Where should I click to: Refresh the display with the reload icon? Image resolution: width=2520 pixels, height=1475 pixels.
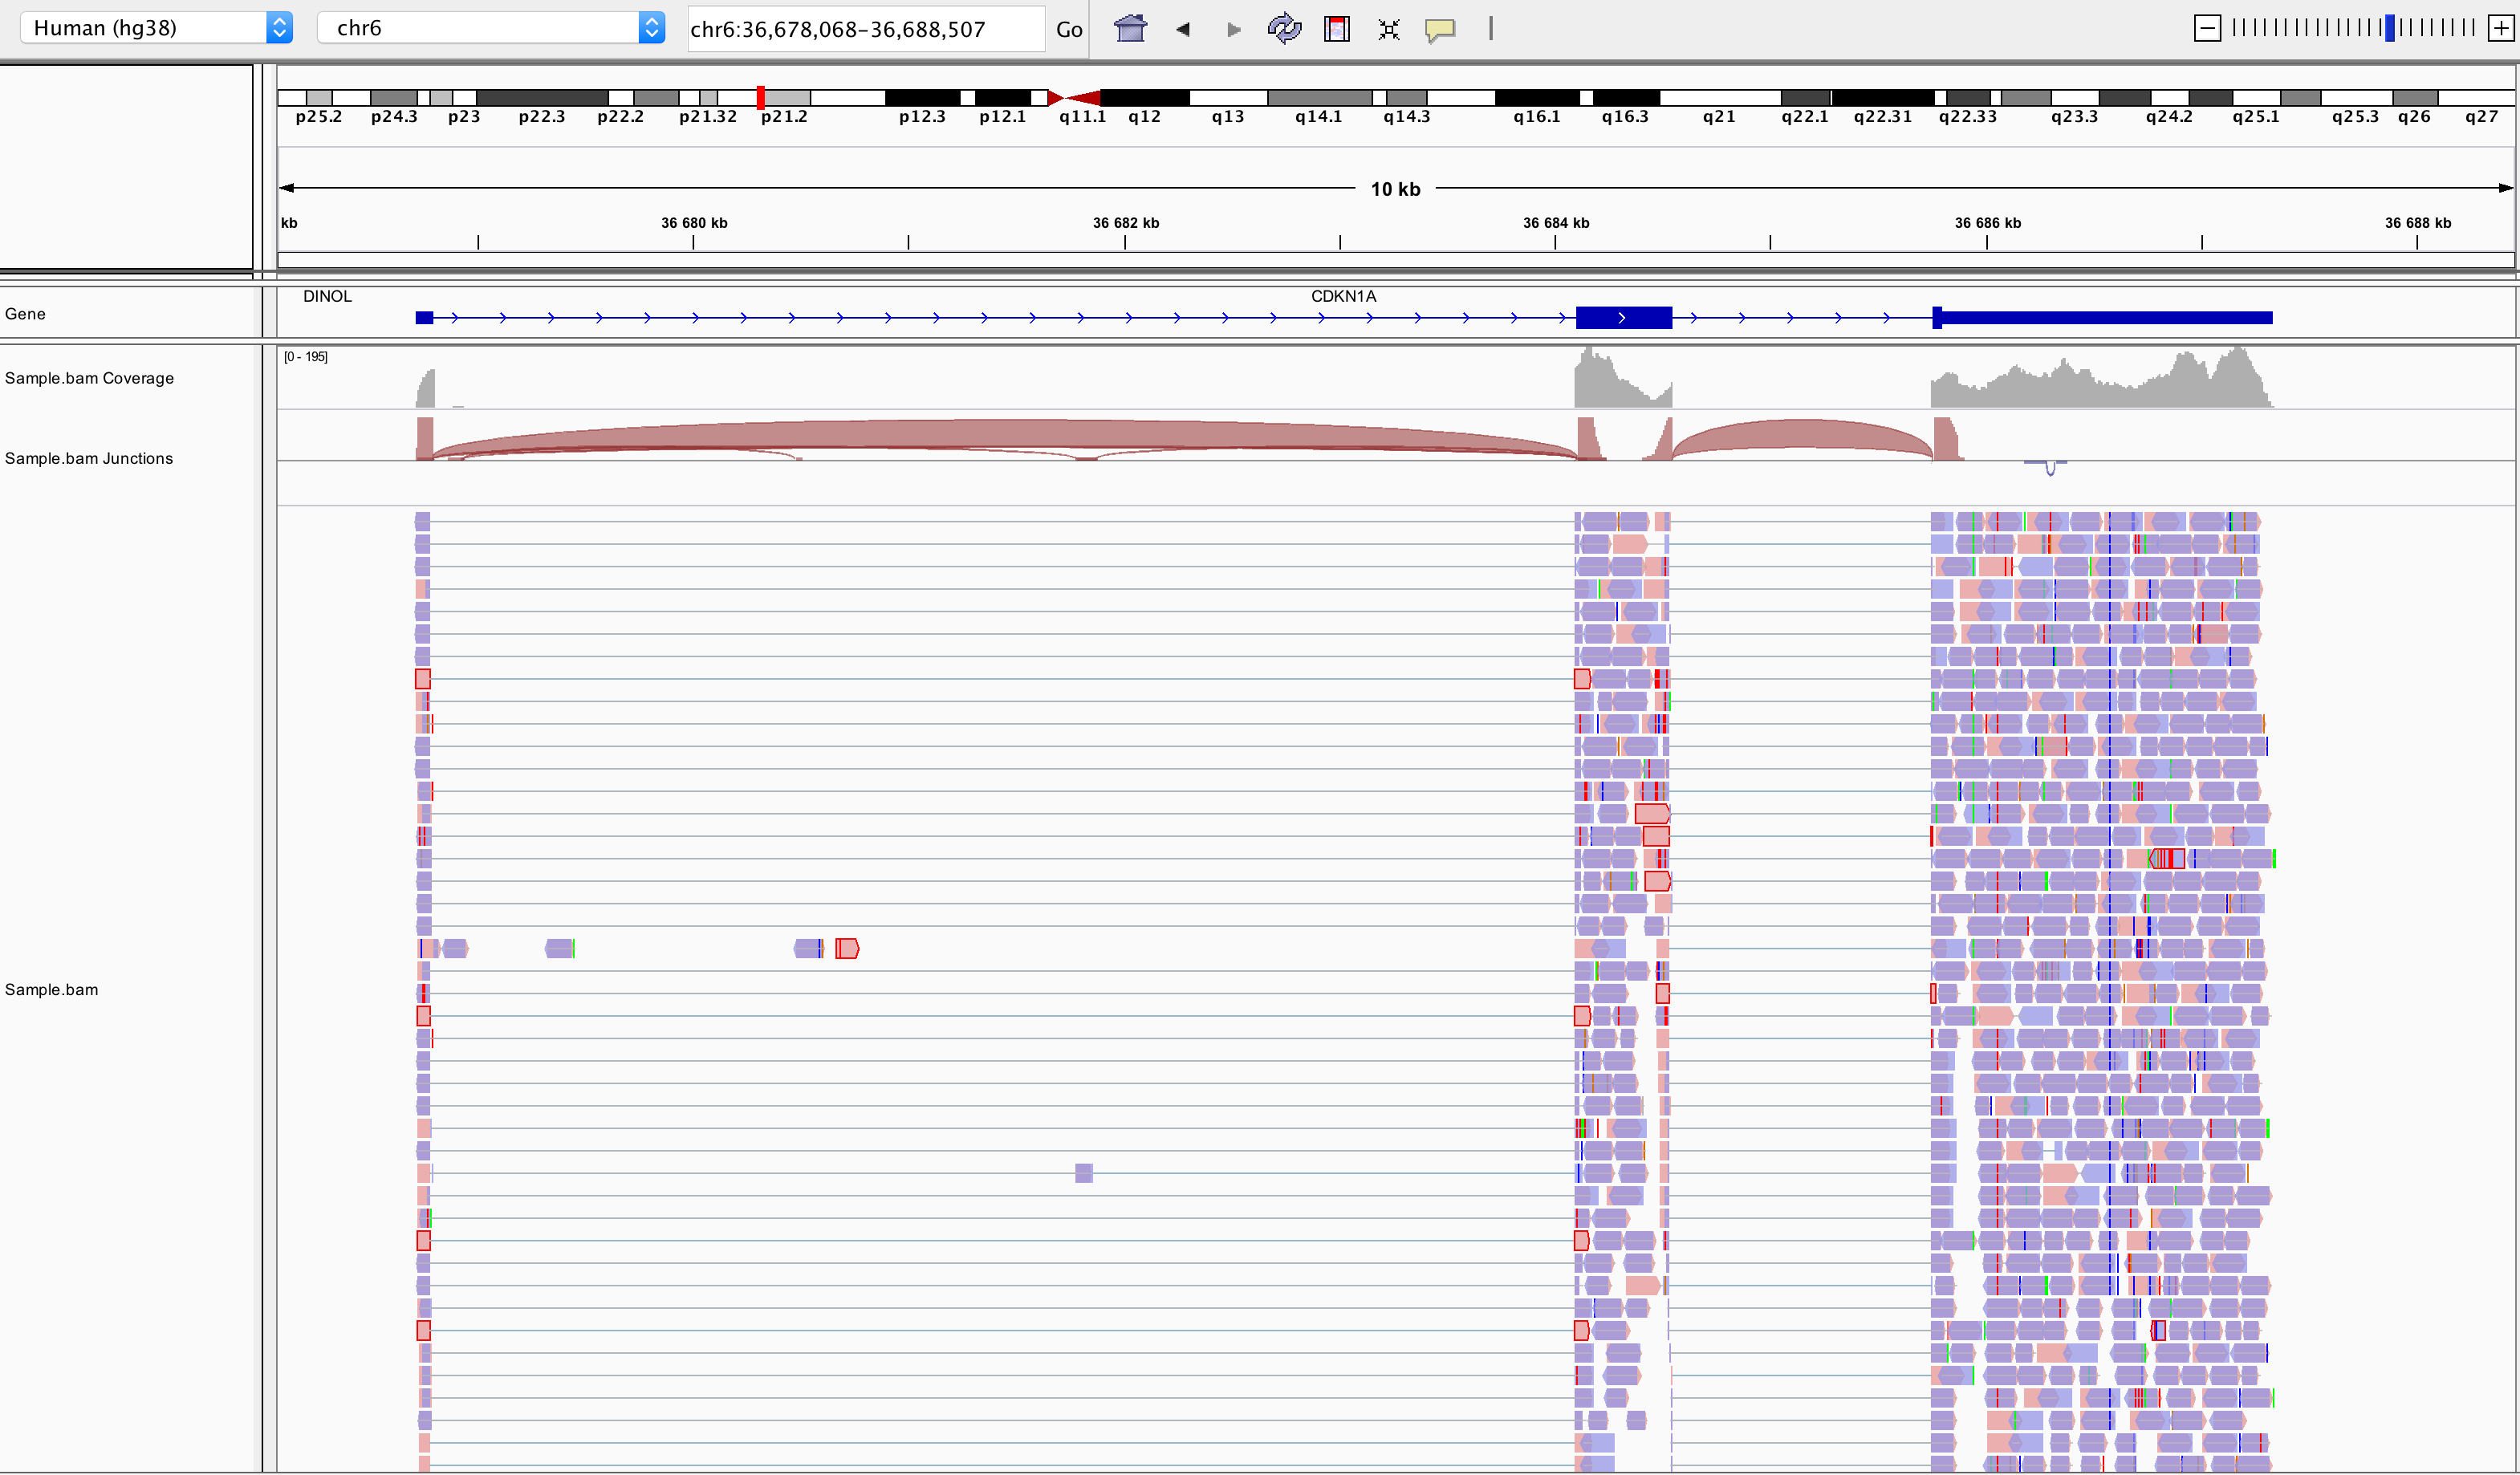1284,29
